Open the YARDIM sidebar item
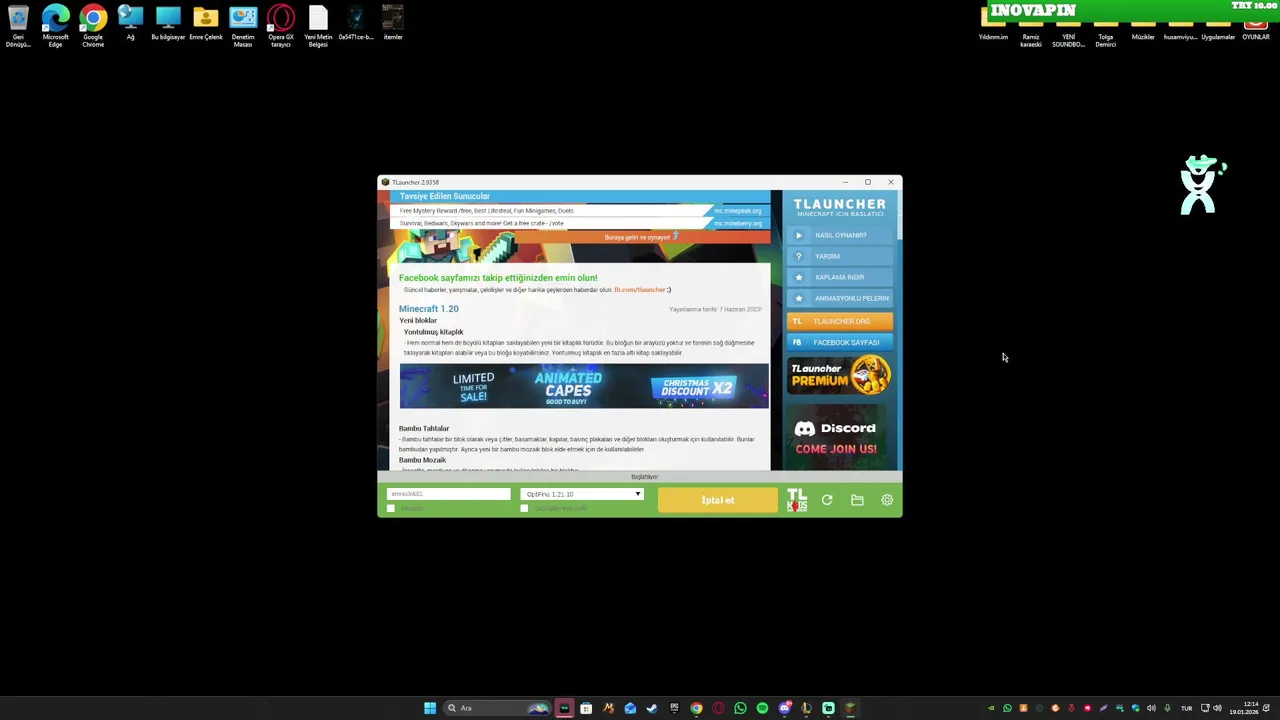The width and height of the screenshot is (1280, 720). point(840,256)
